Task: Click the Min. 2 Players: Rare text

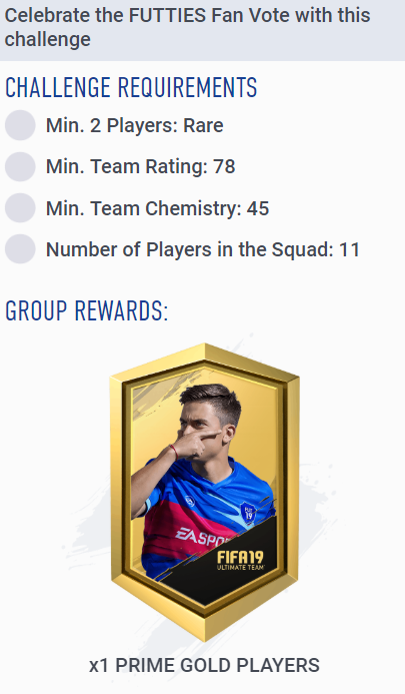Action: [x=135, y=126]
